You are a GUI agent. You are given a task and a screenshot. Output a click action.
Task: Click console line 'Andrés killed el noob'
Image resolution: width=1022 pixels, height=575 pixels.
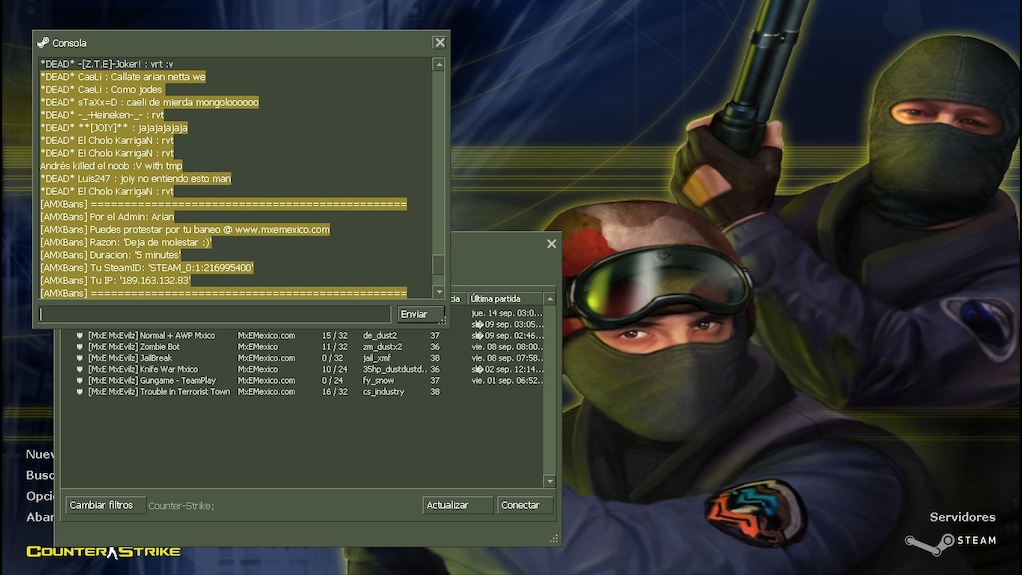pyautogui.click(x=111, y=166)
